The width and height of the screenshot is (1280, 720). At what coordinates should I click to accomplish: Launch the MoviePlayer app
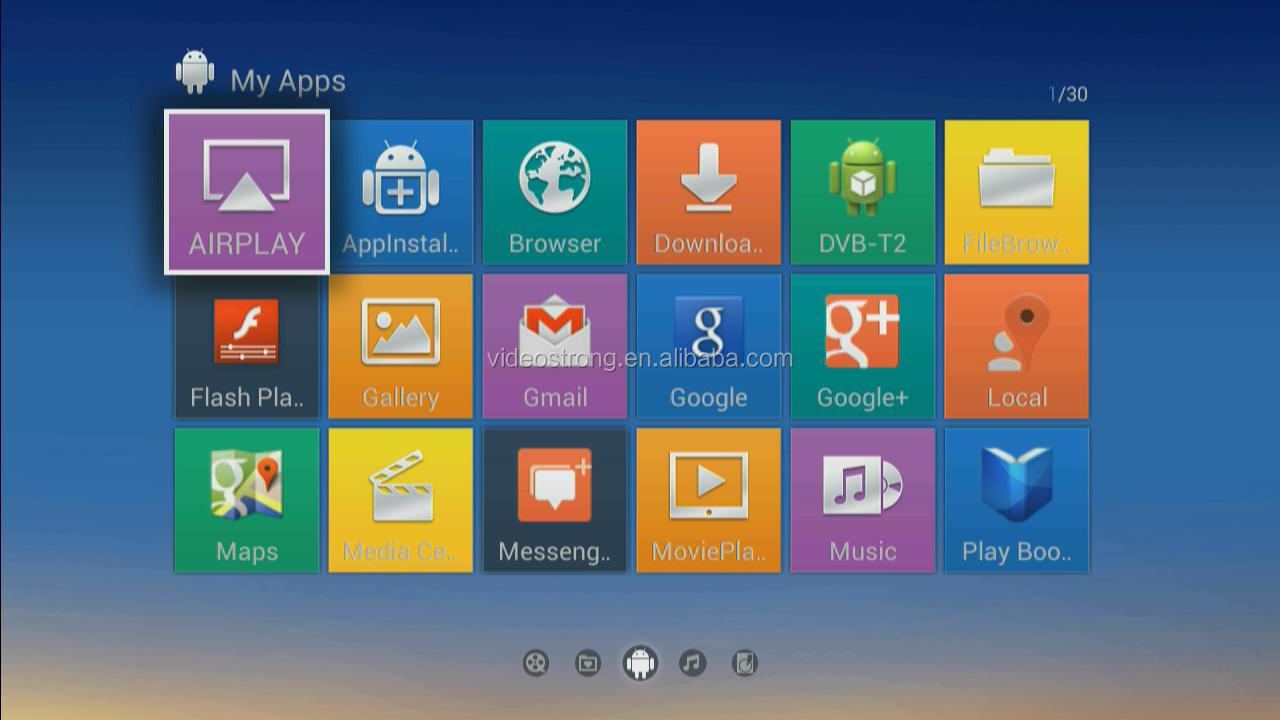pyautogui.click(x=708, y=500)
